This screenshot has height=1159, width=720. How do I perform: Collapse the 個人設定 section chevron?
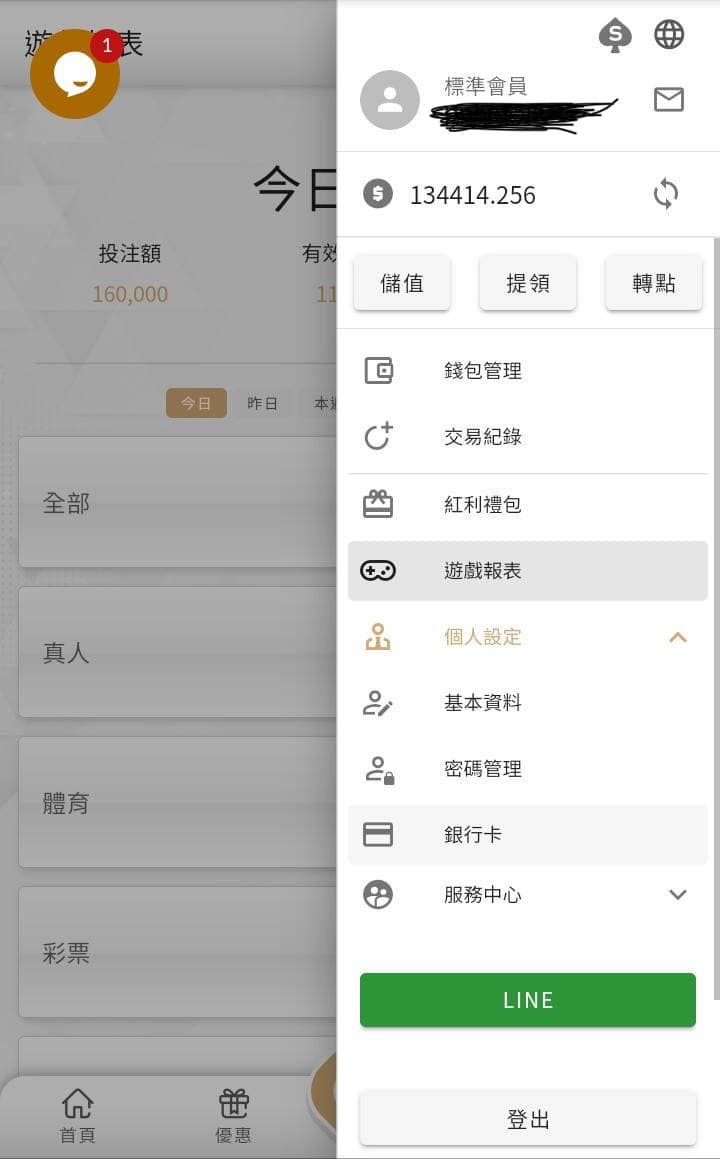(x=678, y=637)
